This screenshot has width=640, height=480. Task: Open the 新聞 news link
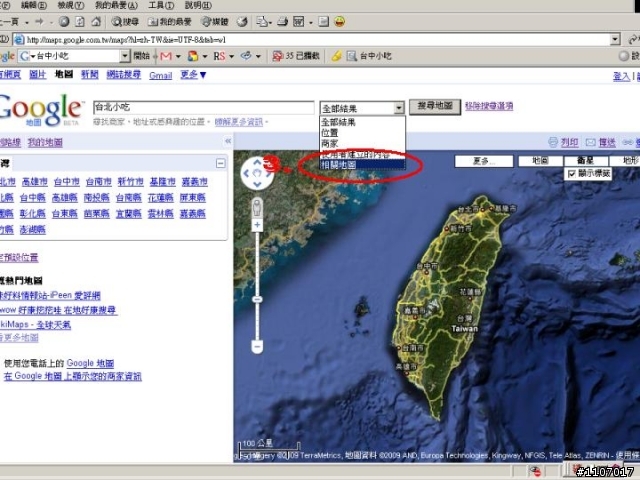coord(90,74)
